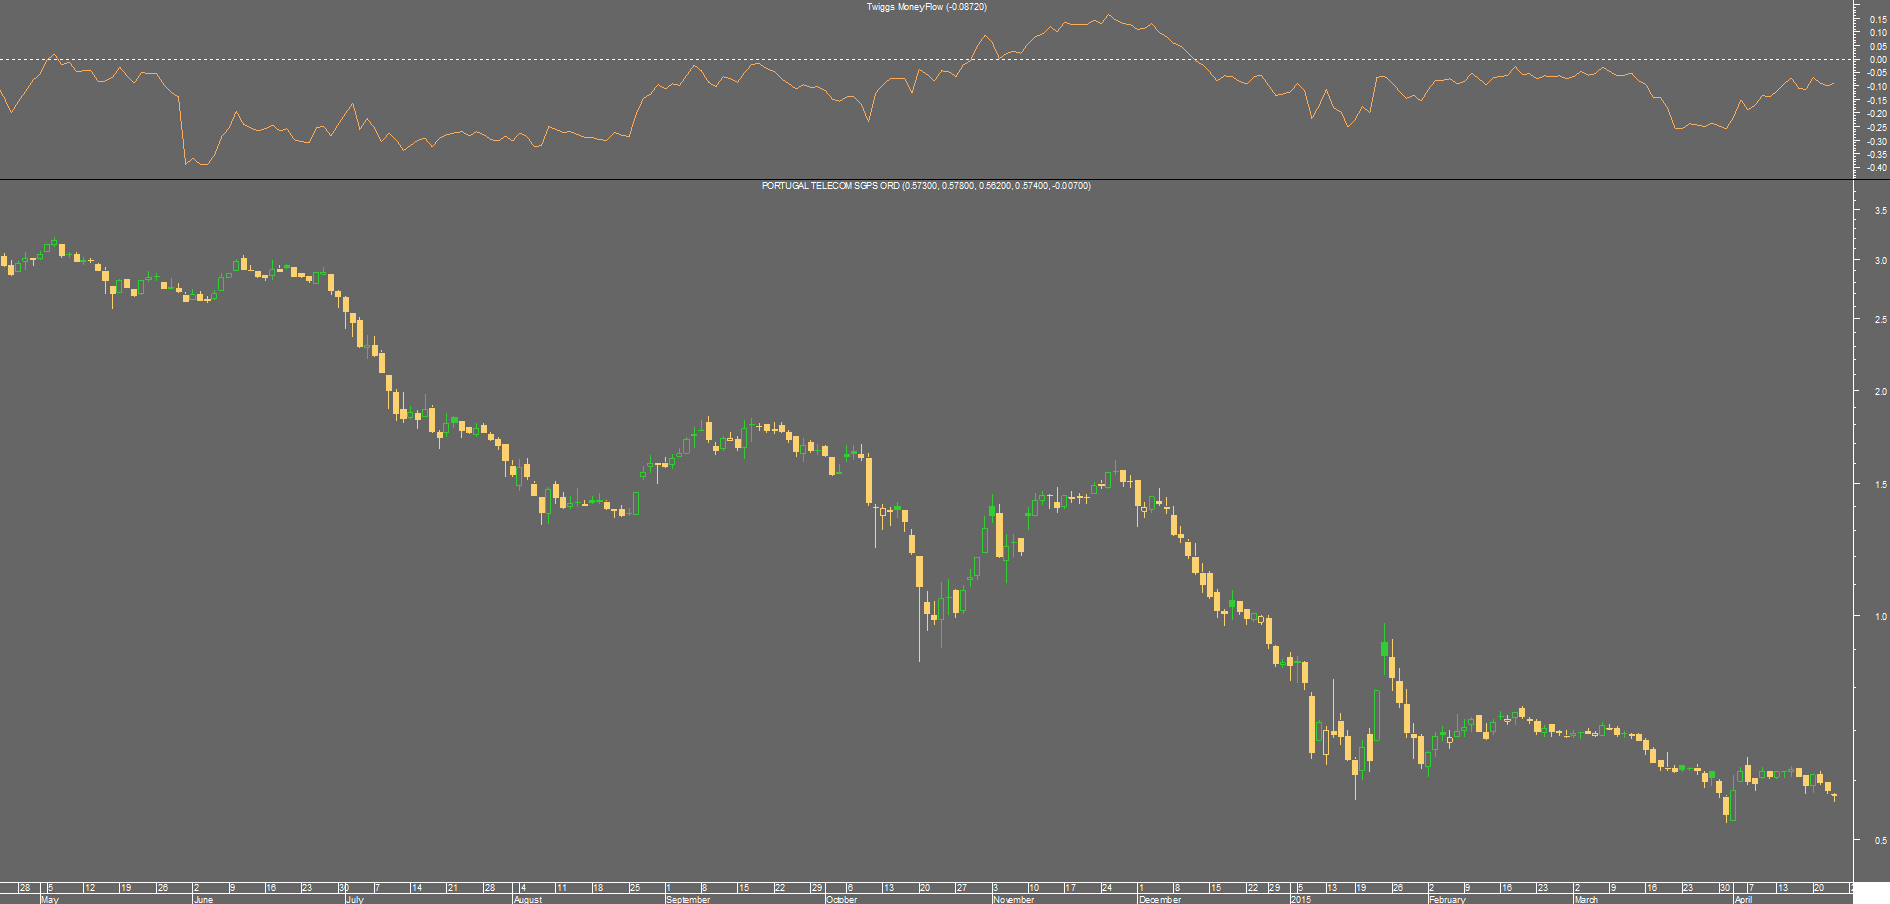Viewport: 1890px width, 904px height.
Task: Click date label 3 above November
Action: tap(996, 888)
